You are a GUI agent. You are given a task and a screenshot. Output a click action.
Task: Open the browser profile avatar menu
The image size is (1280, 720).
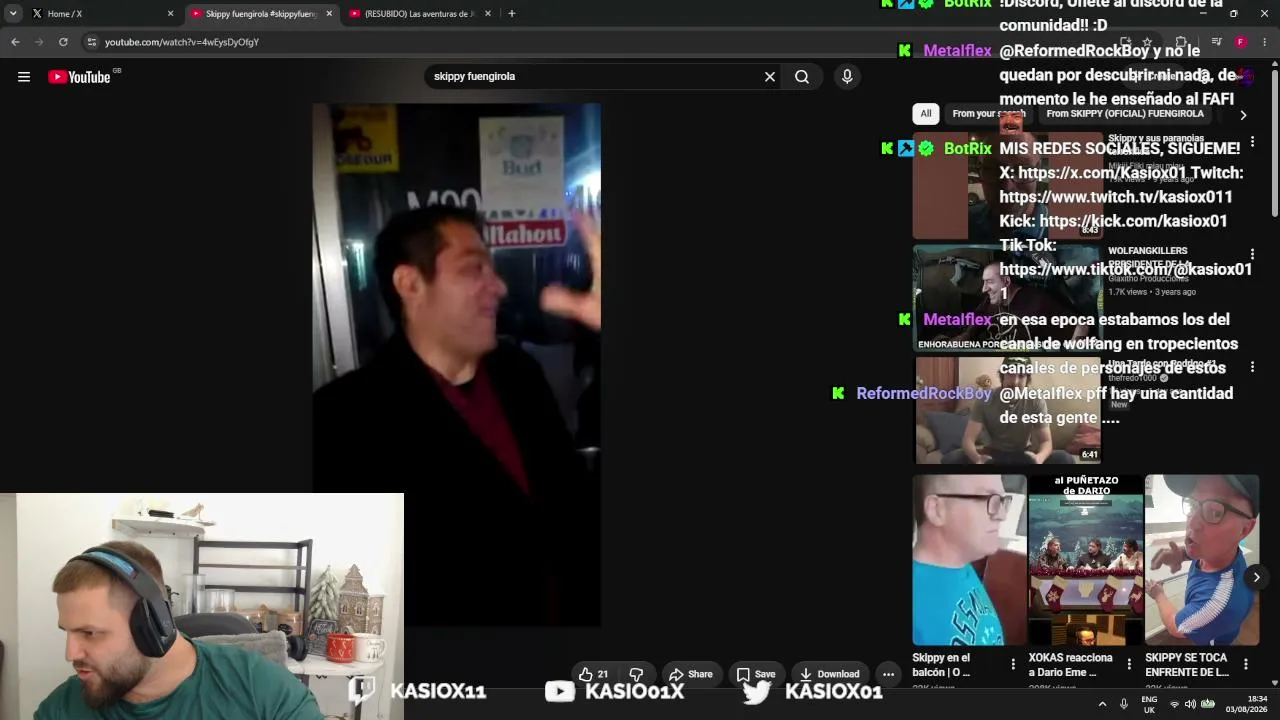pyautogui.click(x=1240, y=42)
